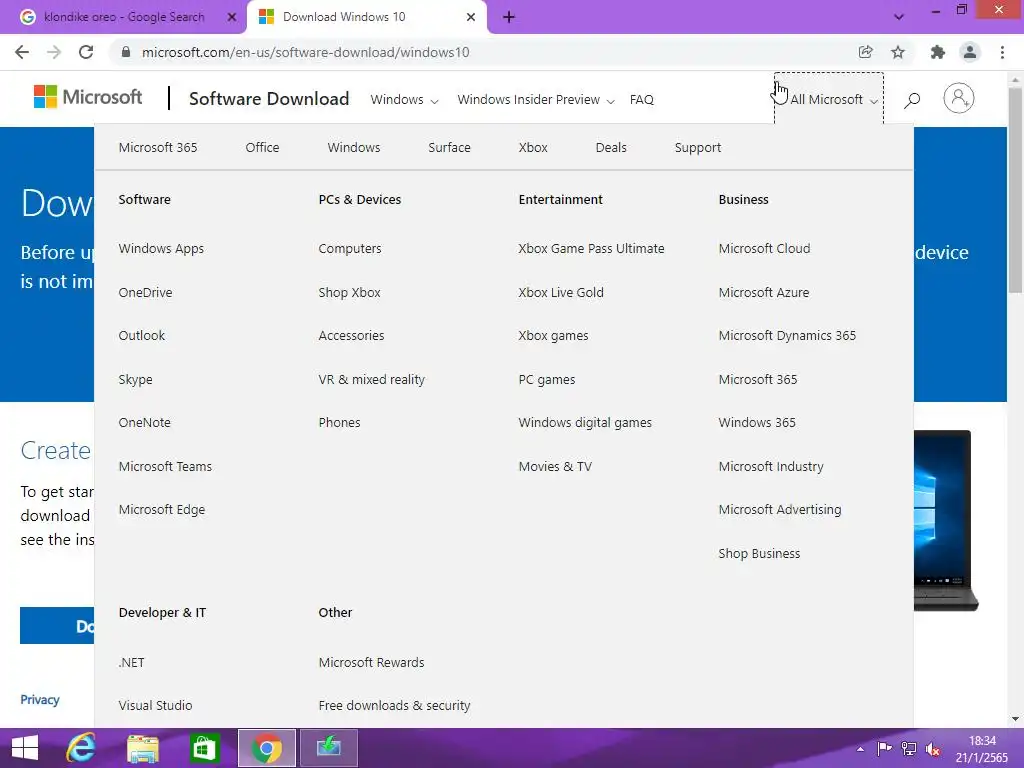1024x768 pixels.
Task: Select Support from the menu
Action: tap(698, 148)
